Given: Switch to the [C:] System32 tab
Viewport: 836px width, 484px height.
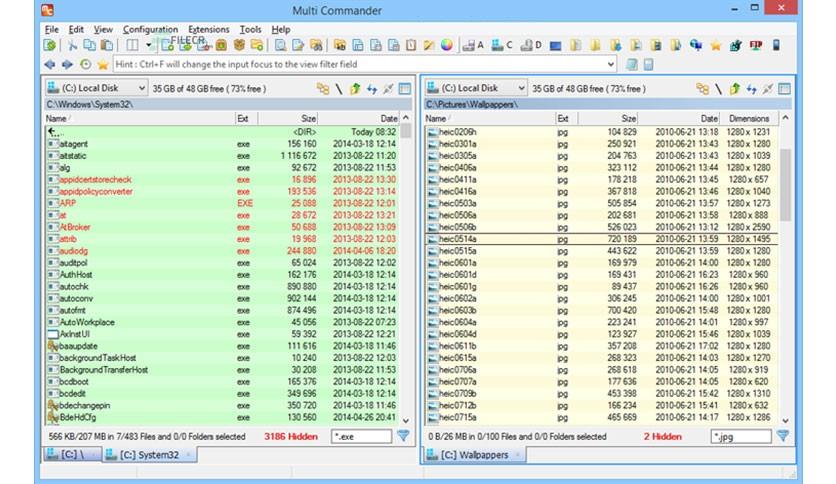Looking at the screenshot, I should pyautogui.click(x=149, y=455).
